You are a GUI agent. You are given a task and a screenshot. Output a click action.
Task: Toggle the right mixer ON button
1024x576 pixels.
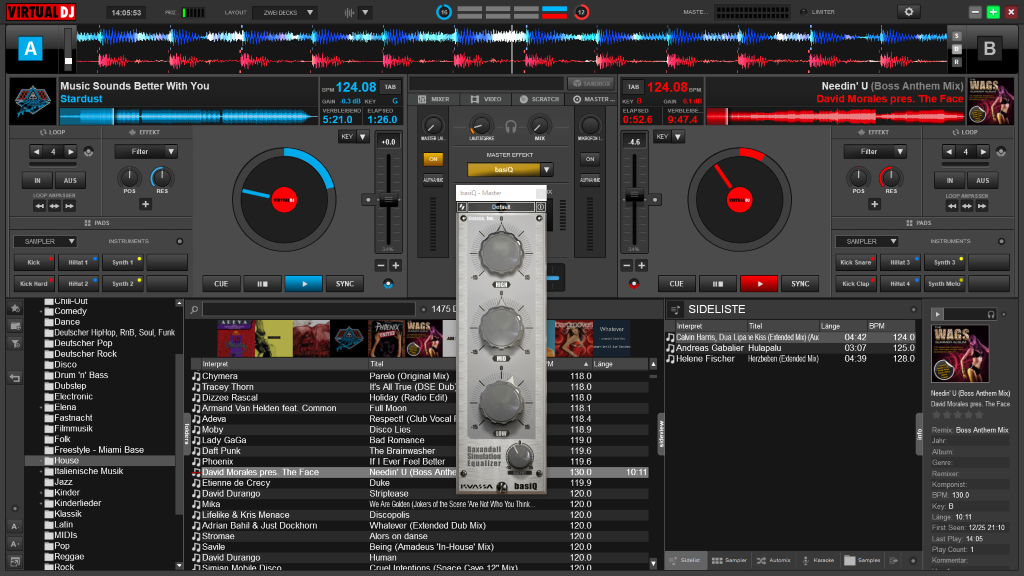[590, 159]
